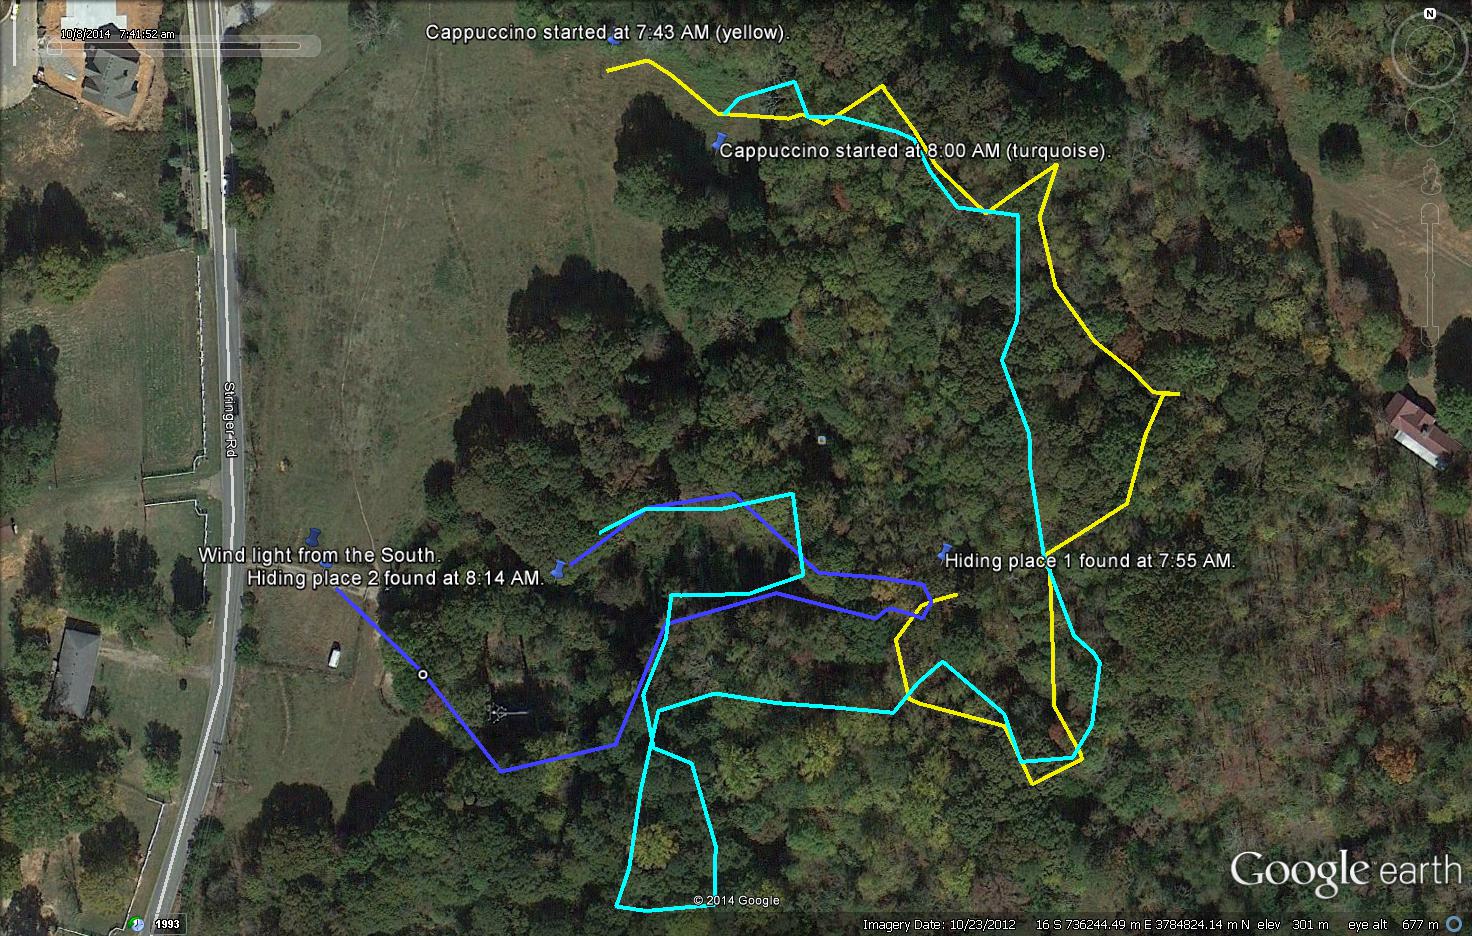Click 'Cappuccino started at 8:00 AM (turquoise)' label
Screen dimensions: 1472x936
click(x=915, y=151)
